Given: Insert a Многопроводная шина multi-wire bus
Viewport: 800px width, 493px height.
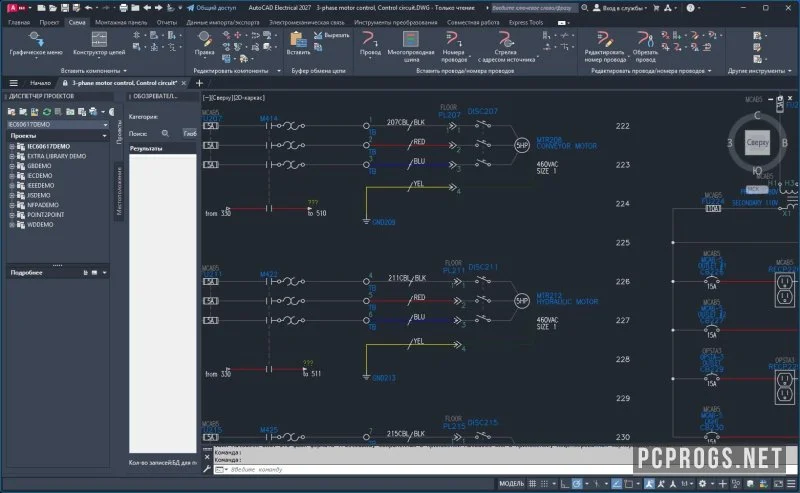Looking at the screenshot, I should [x=411, y=46].
